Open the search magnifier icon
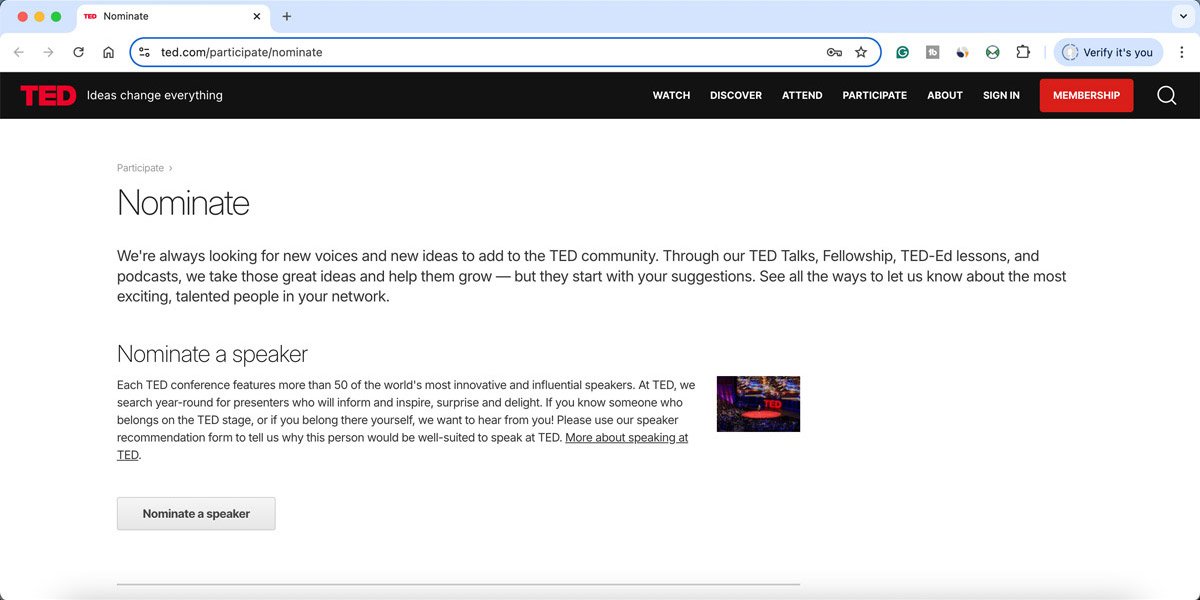Image resolution: width=1200 pixels, height=600 pixels. click(1166, 95)
